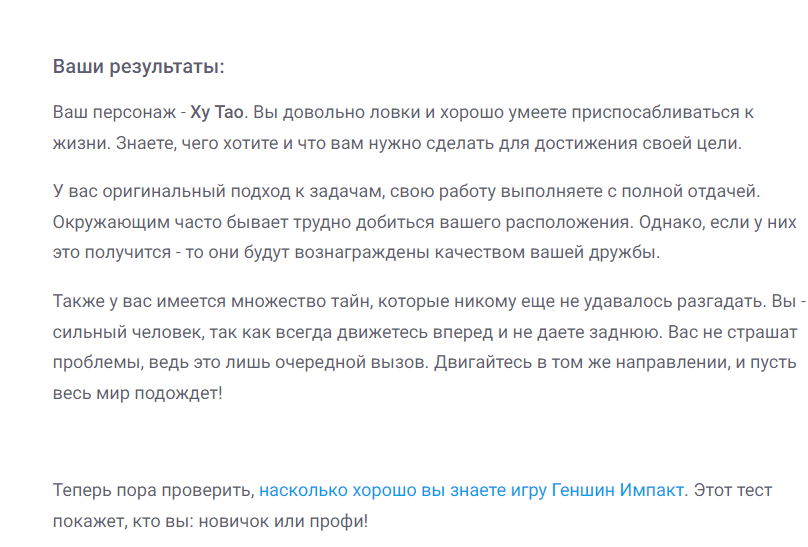Screen dimensions: 808x547
Task: Click the bold character name 'Ху Тао'
Action: pos(217,112)
